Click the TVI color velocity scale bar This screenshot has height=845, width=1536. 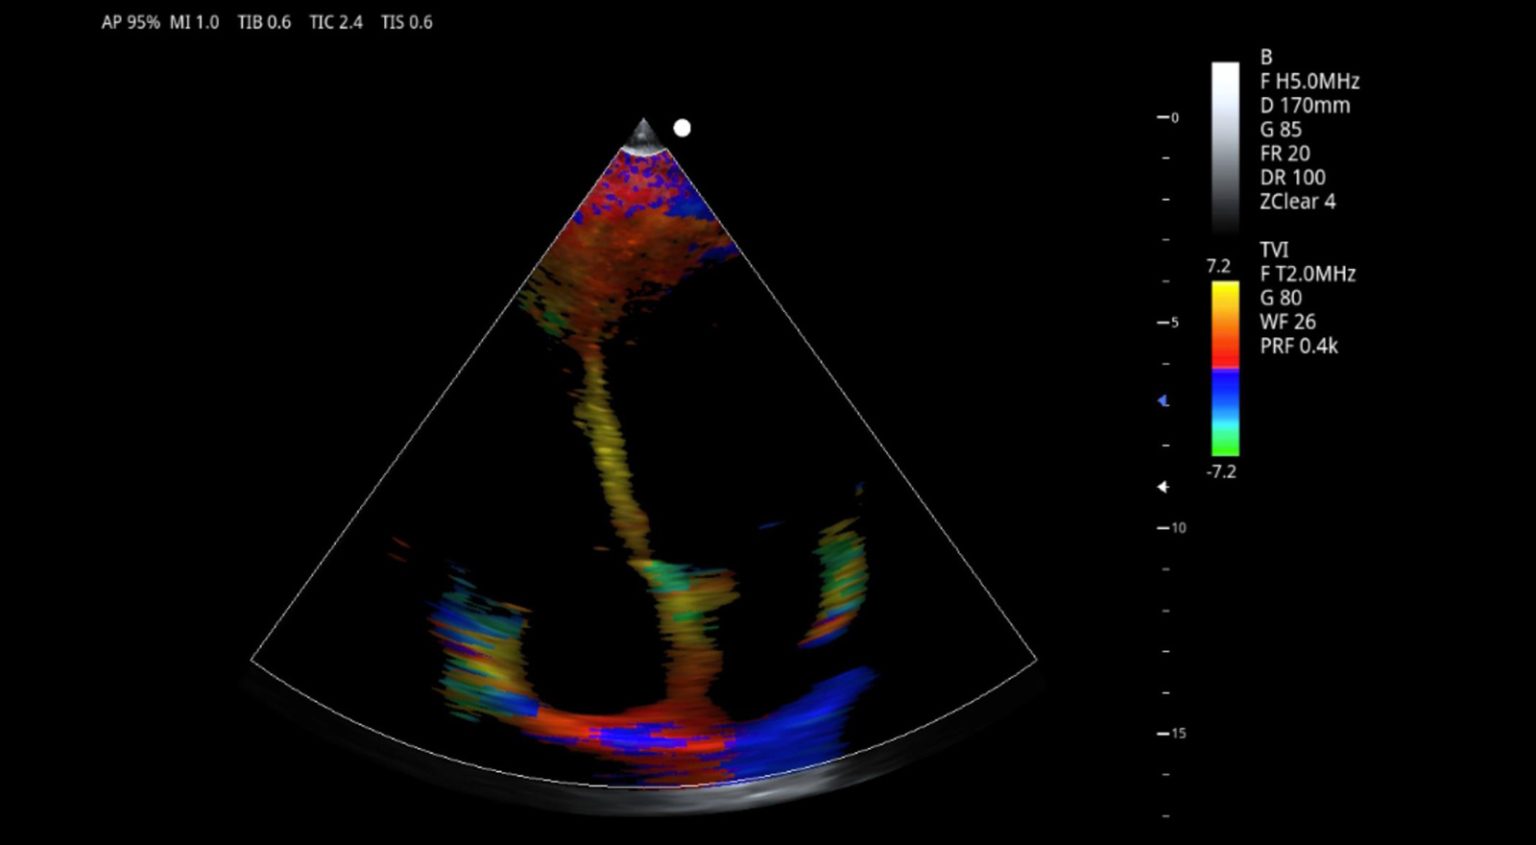(x=1225, y=368)
